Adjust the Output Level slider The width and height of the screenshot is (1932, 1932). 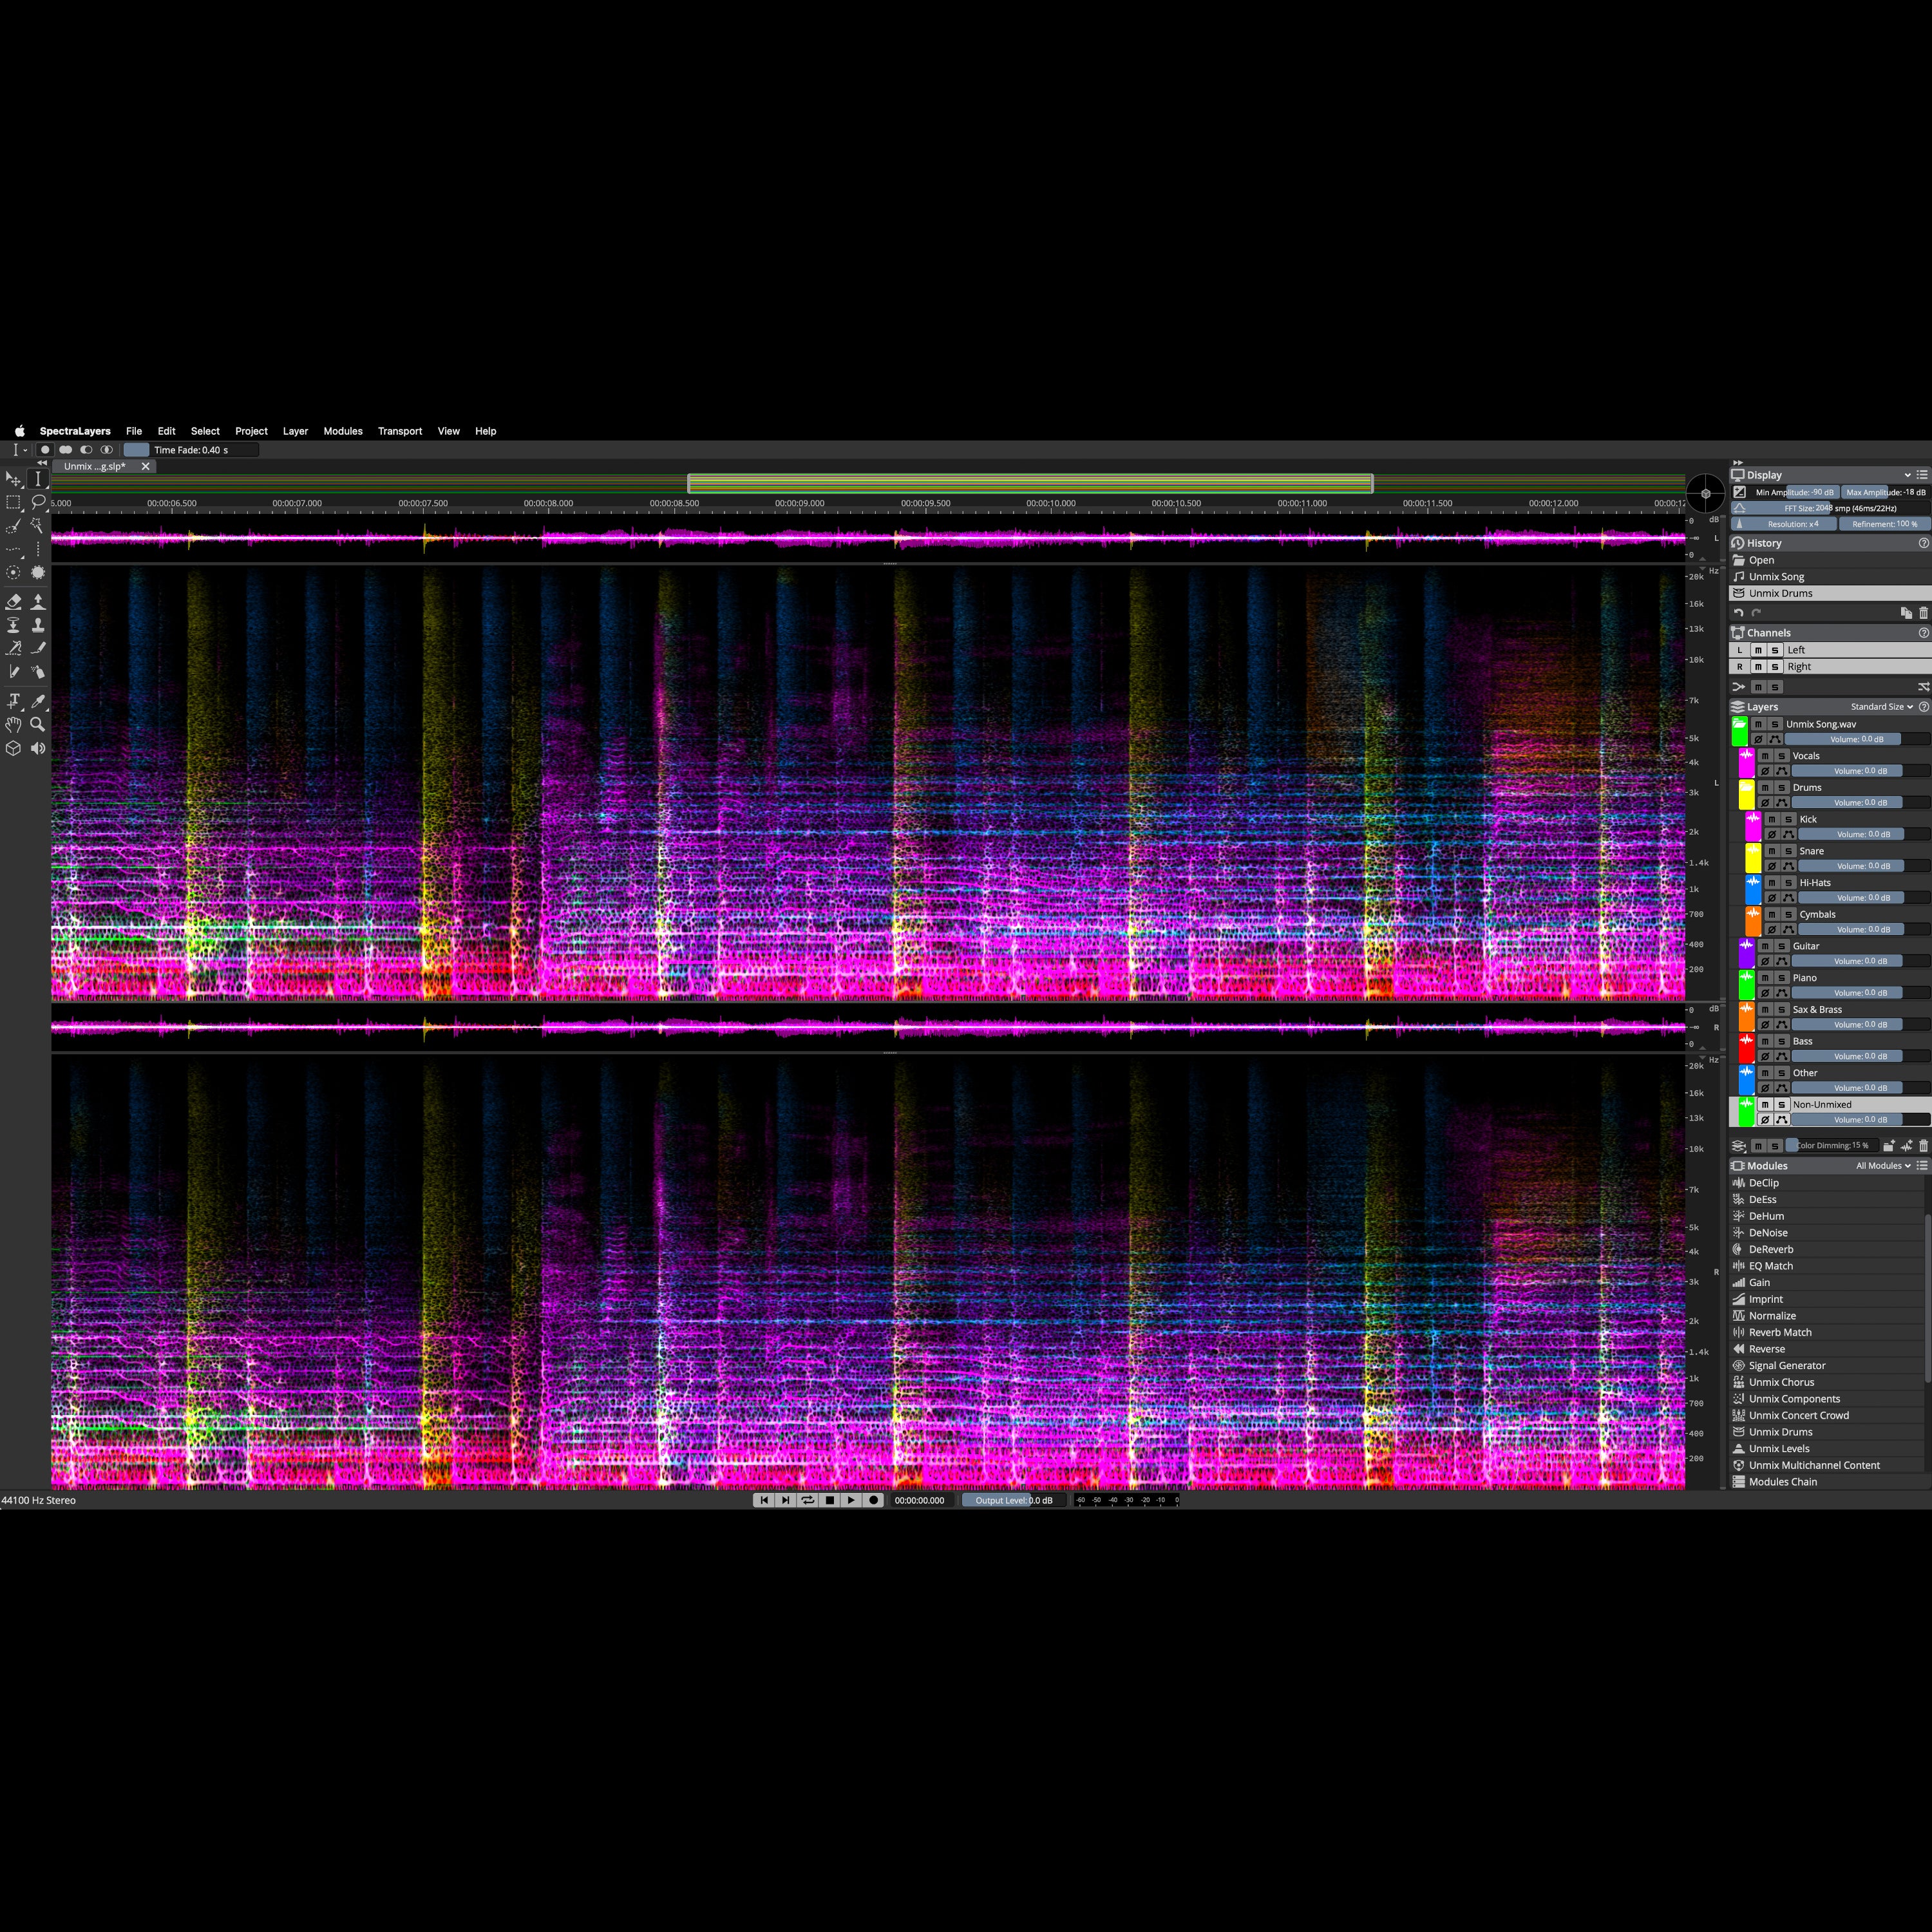click(1013, 1500)
